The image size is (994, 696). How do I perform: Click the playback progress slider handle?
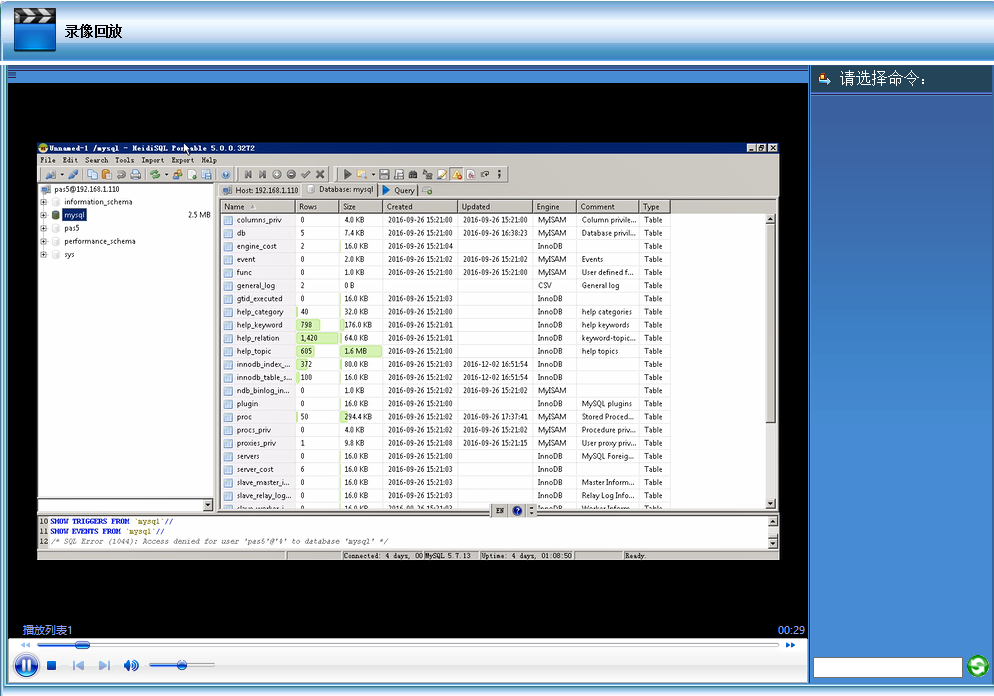coord(82,645)
